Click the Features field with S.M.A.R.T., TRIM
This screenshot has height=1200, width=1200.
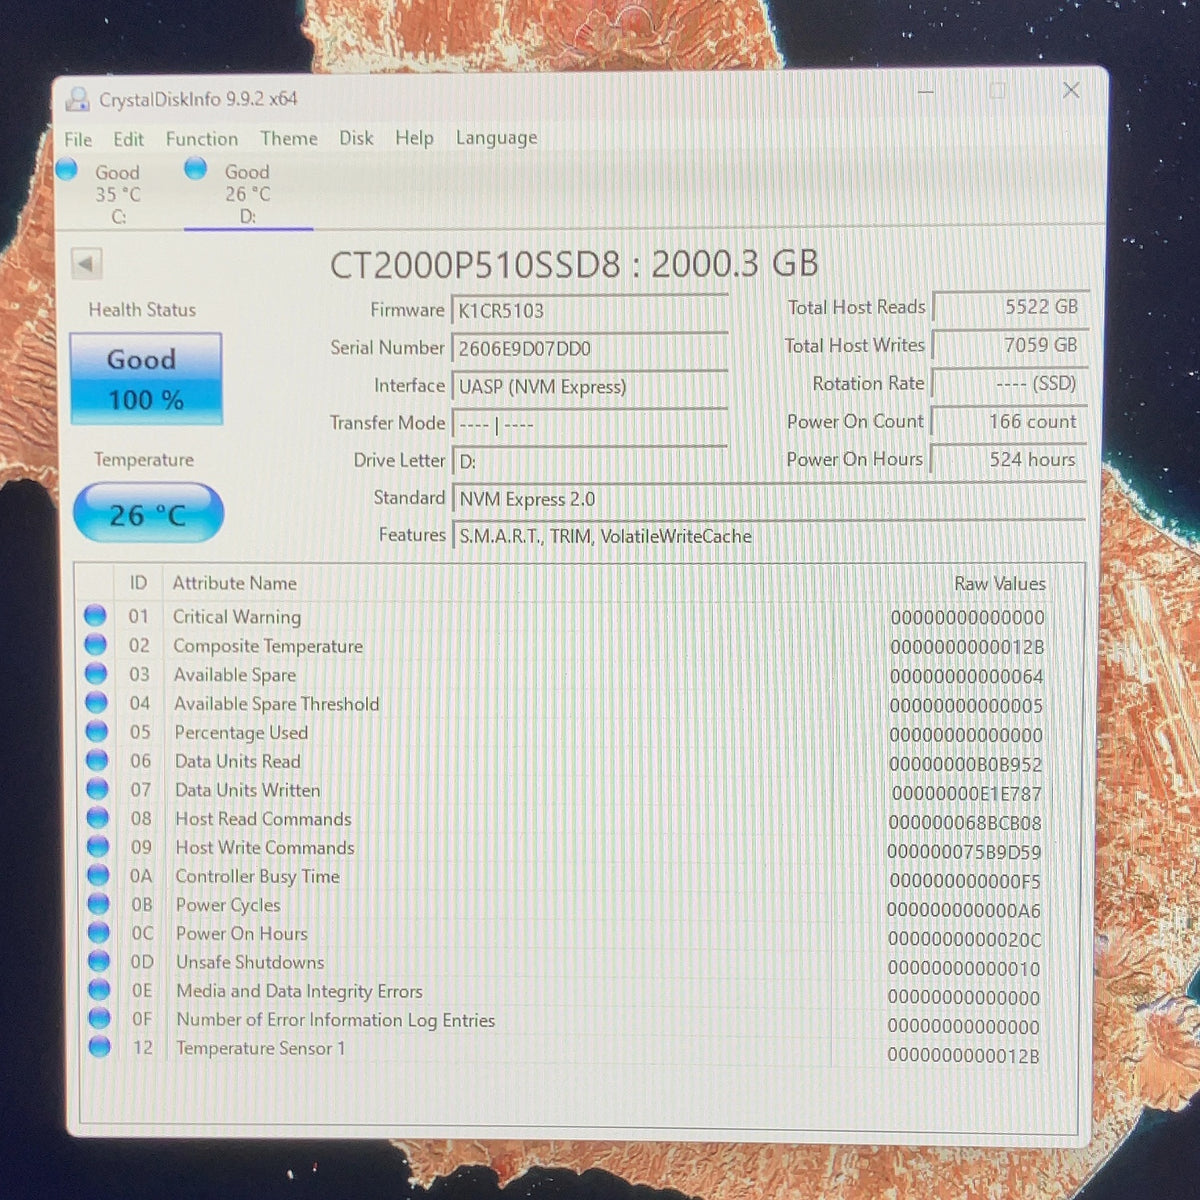coord(769,536)
